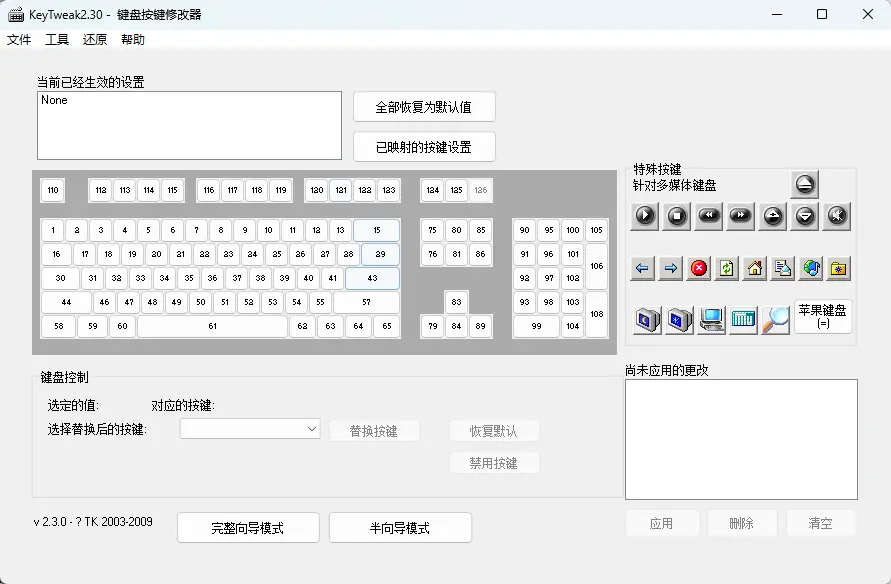Click the Play media key icon
This screenshot has height=584, width=891.
[644, 216]
